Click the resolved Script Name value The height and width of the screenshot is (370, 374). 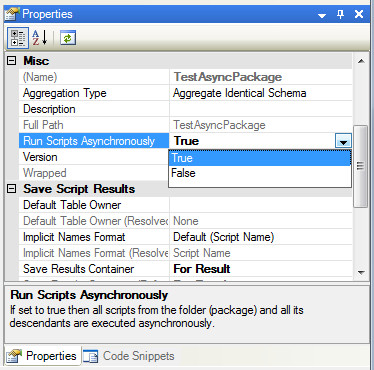tap(261, 253)
